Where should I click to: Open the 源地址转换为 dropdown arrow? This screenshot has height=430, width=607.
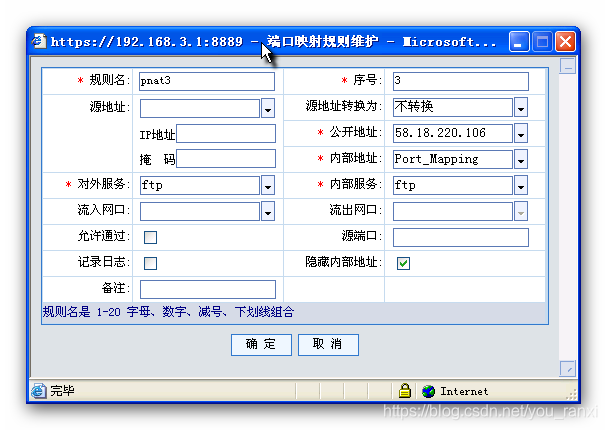coord(521,107)
